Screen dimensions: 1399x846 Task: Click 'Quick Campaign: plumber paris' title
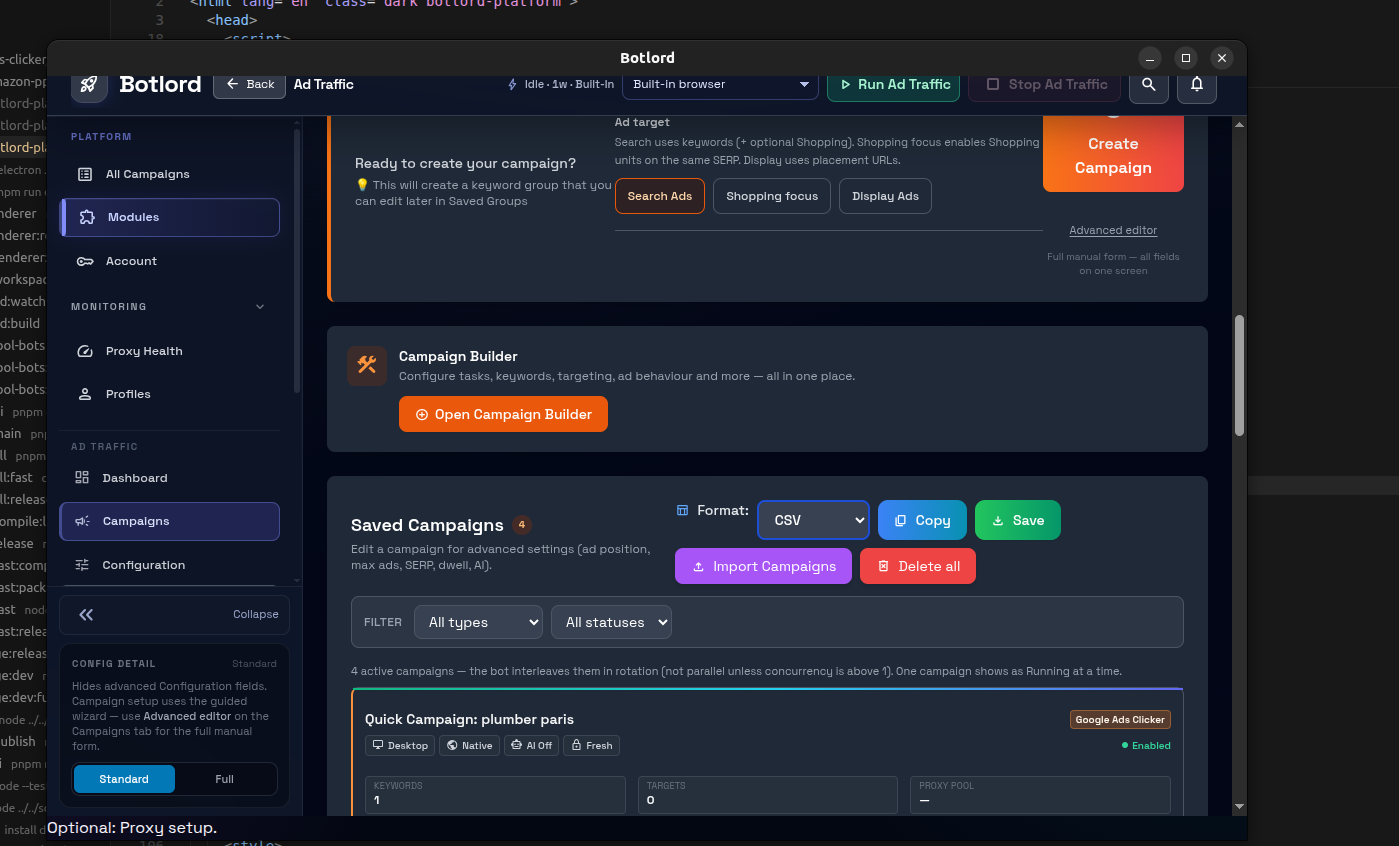(469, 719)
